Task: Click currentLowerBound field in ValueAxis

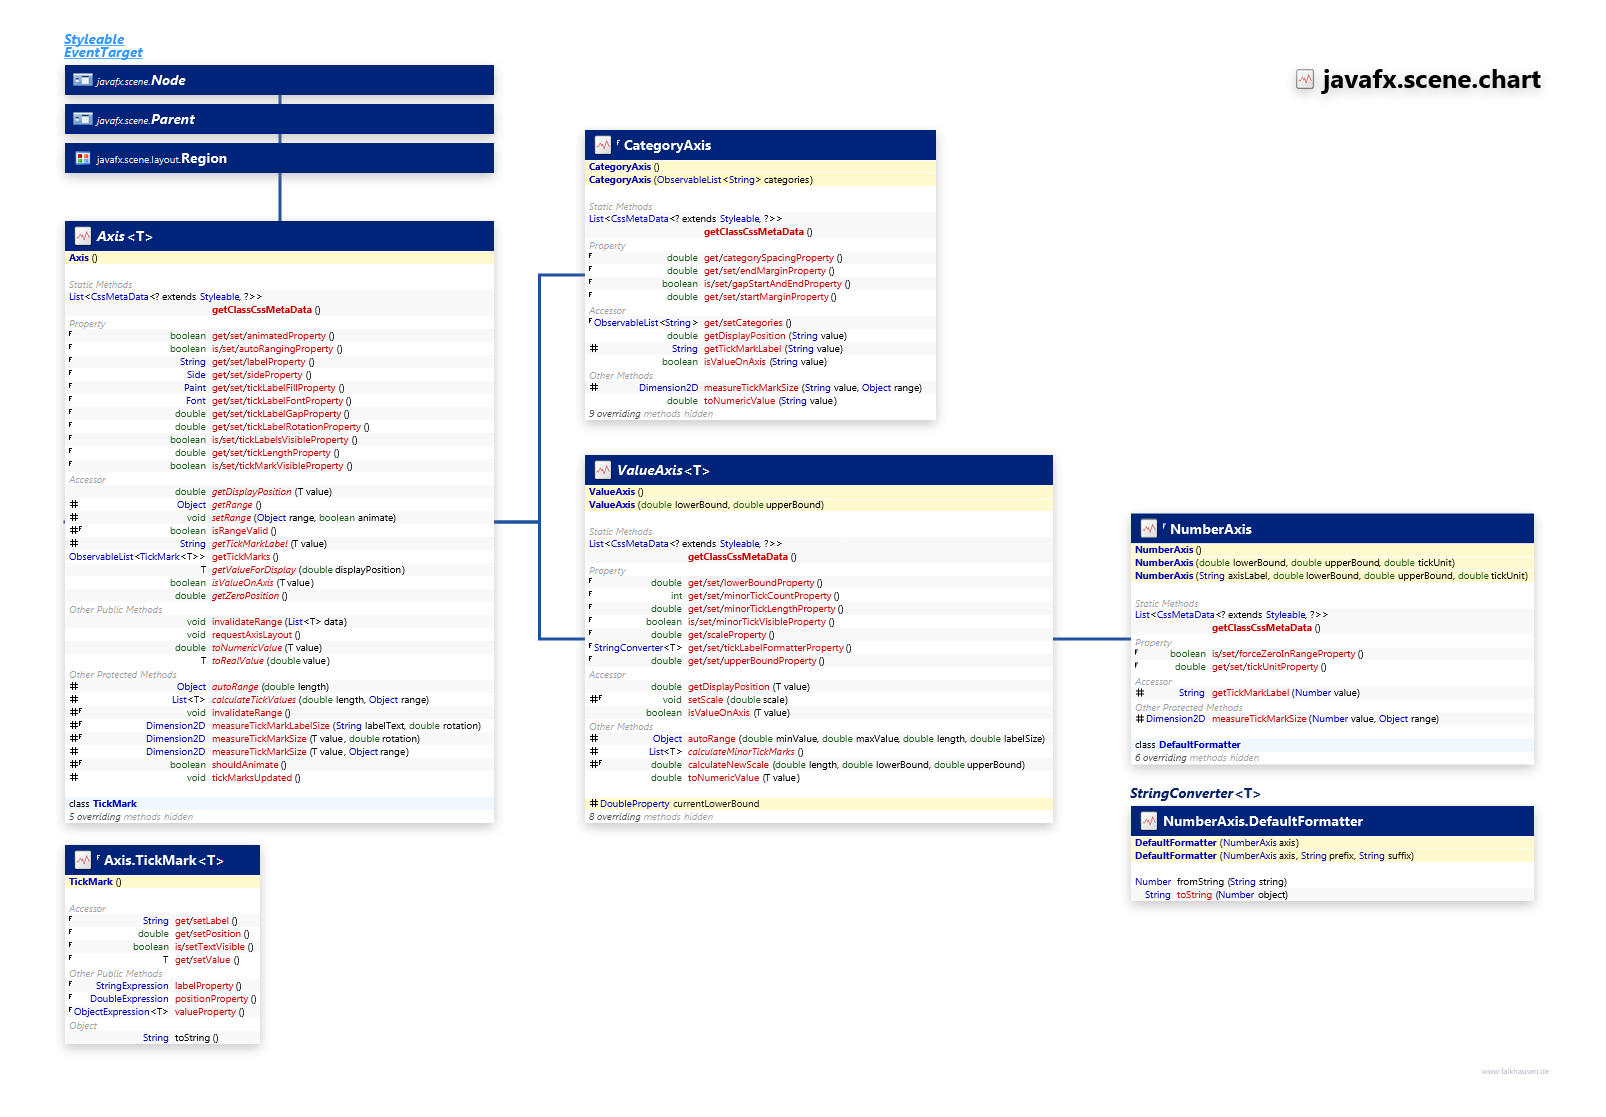Action: click(715, 804)
